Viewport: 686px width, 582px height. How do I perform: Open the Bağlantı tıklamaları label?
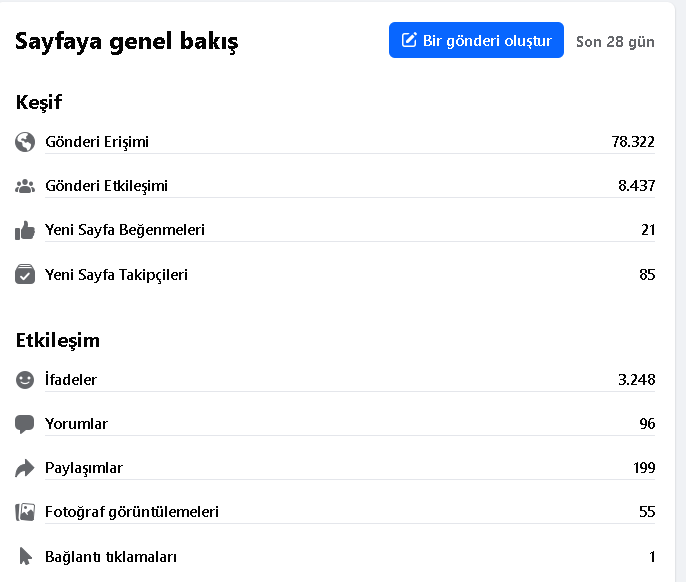click(x=111, y=557)
